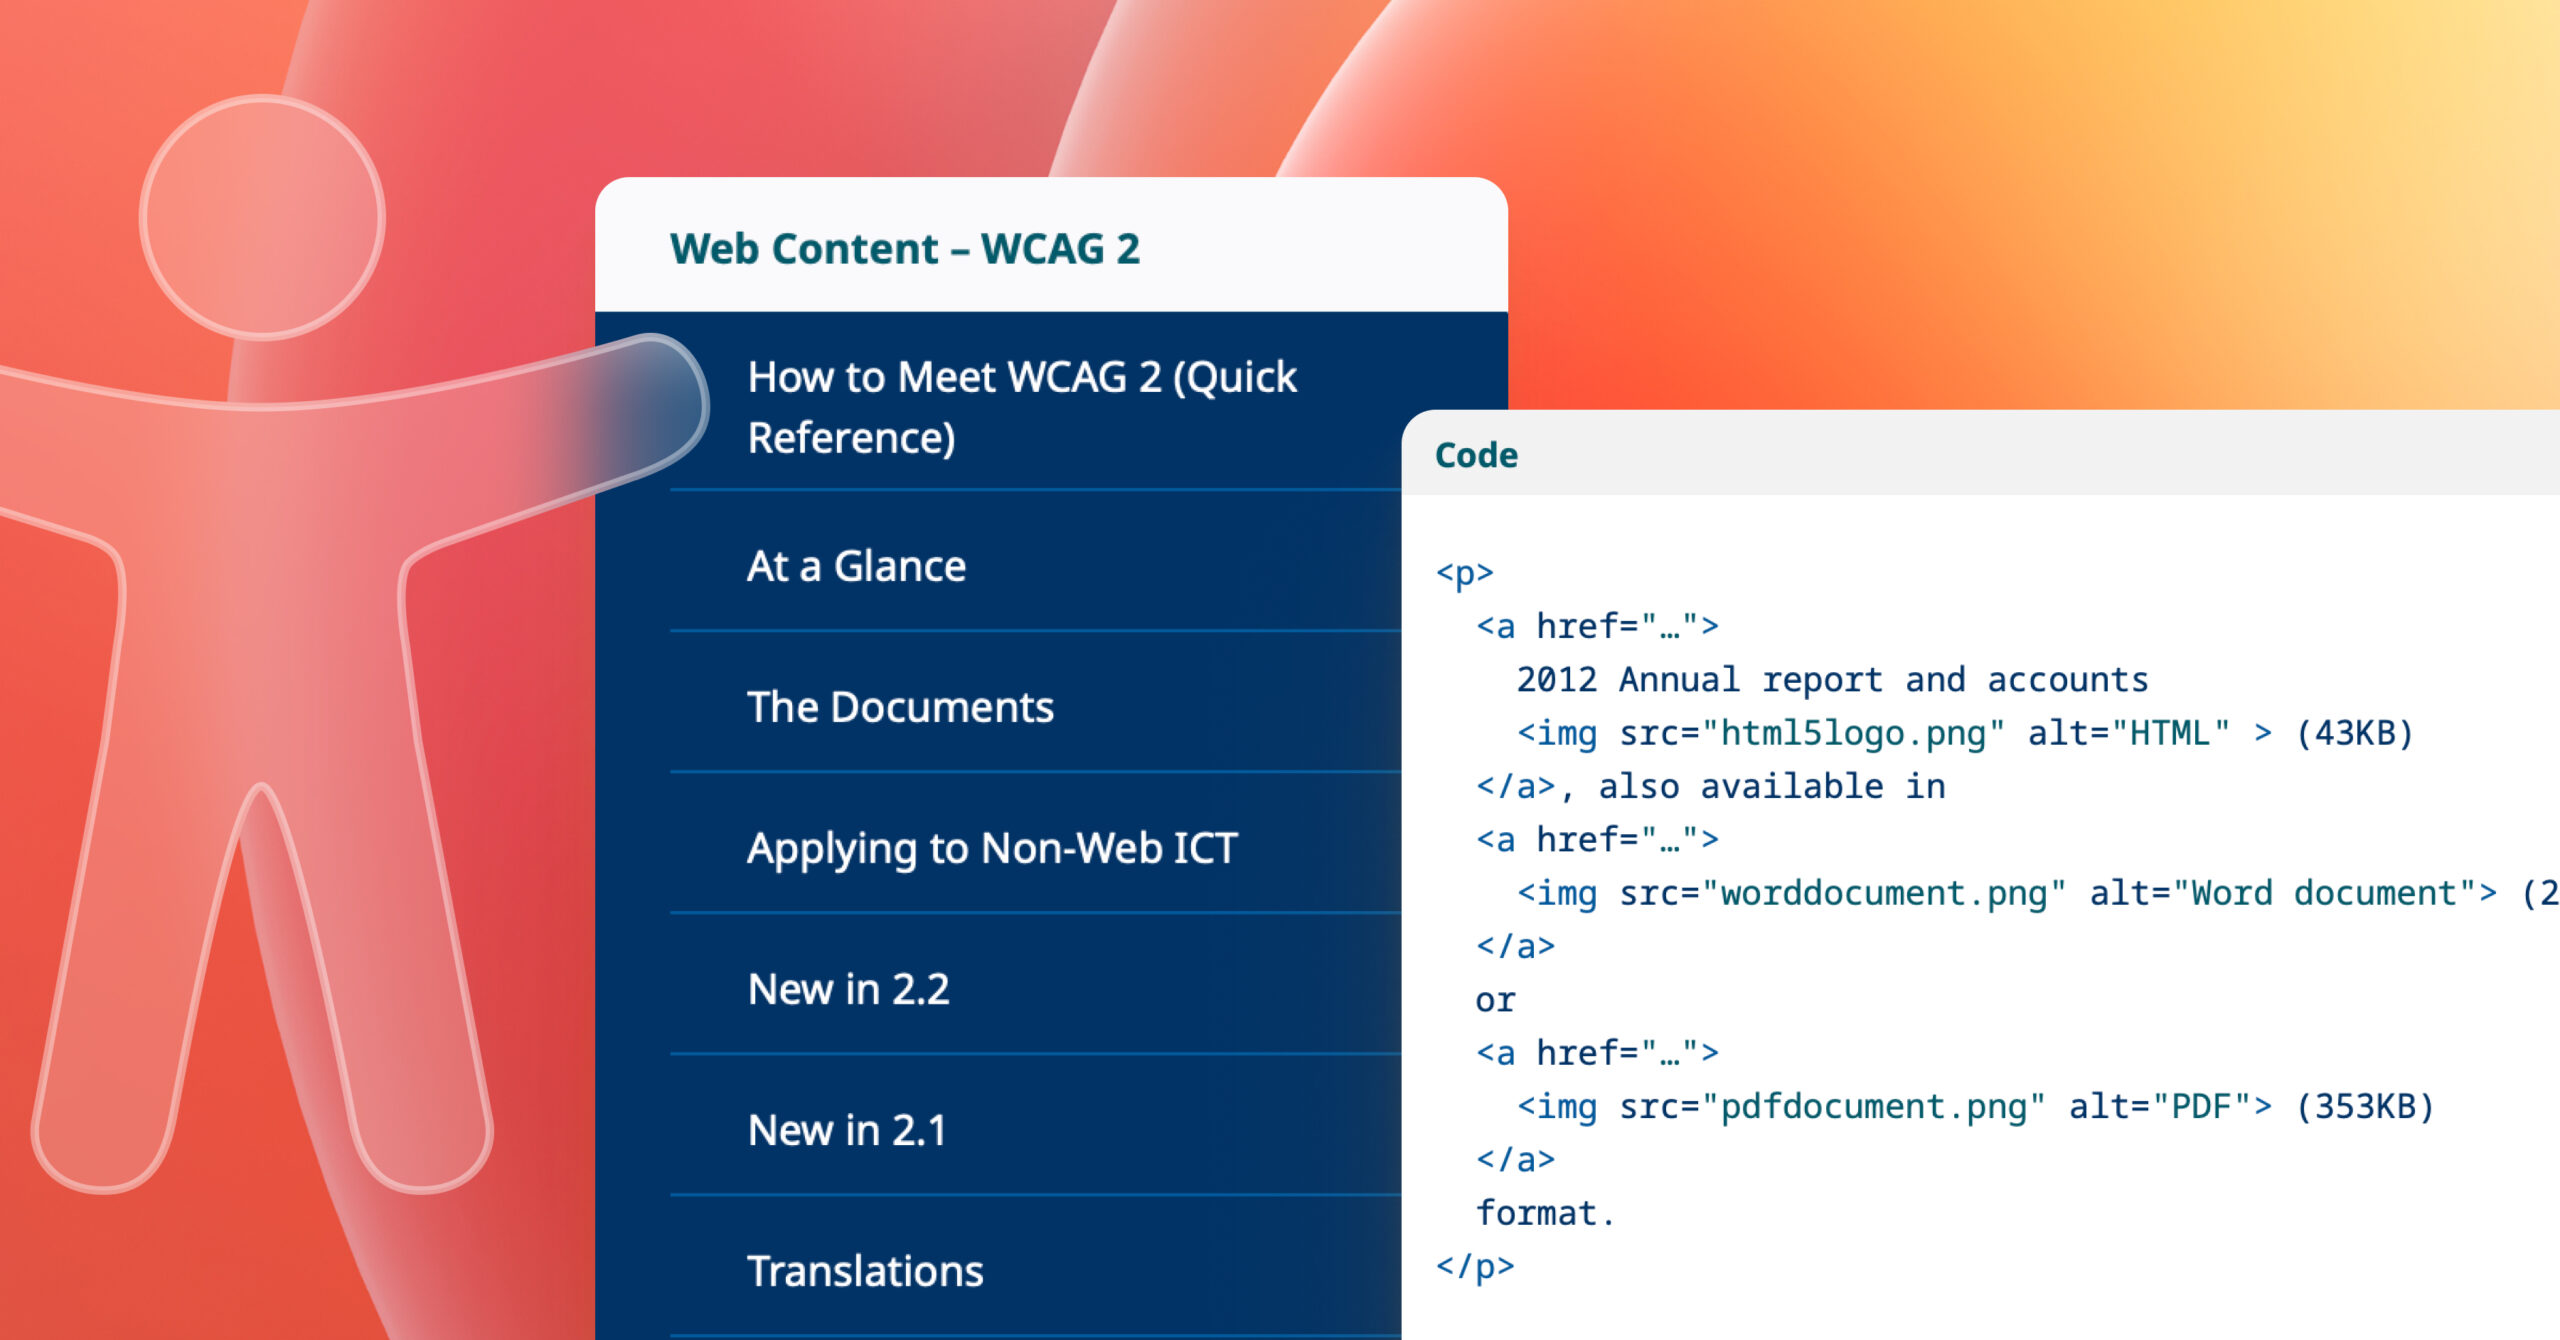The height and width of the screenshot is (1340, 2560).
Task: Click the pdfdocument.png image tag line
Action: pos(1974,1106)
